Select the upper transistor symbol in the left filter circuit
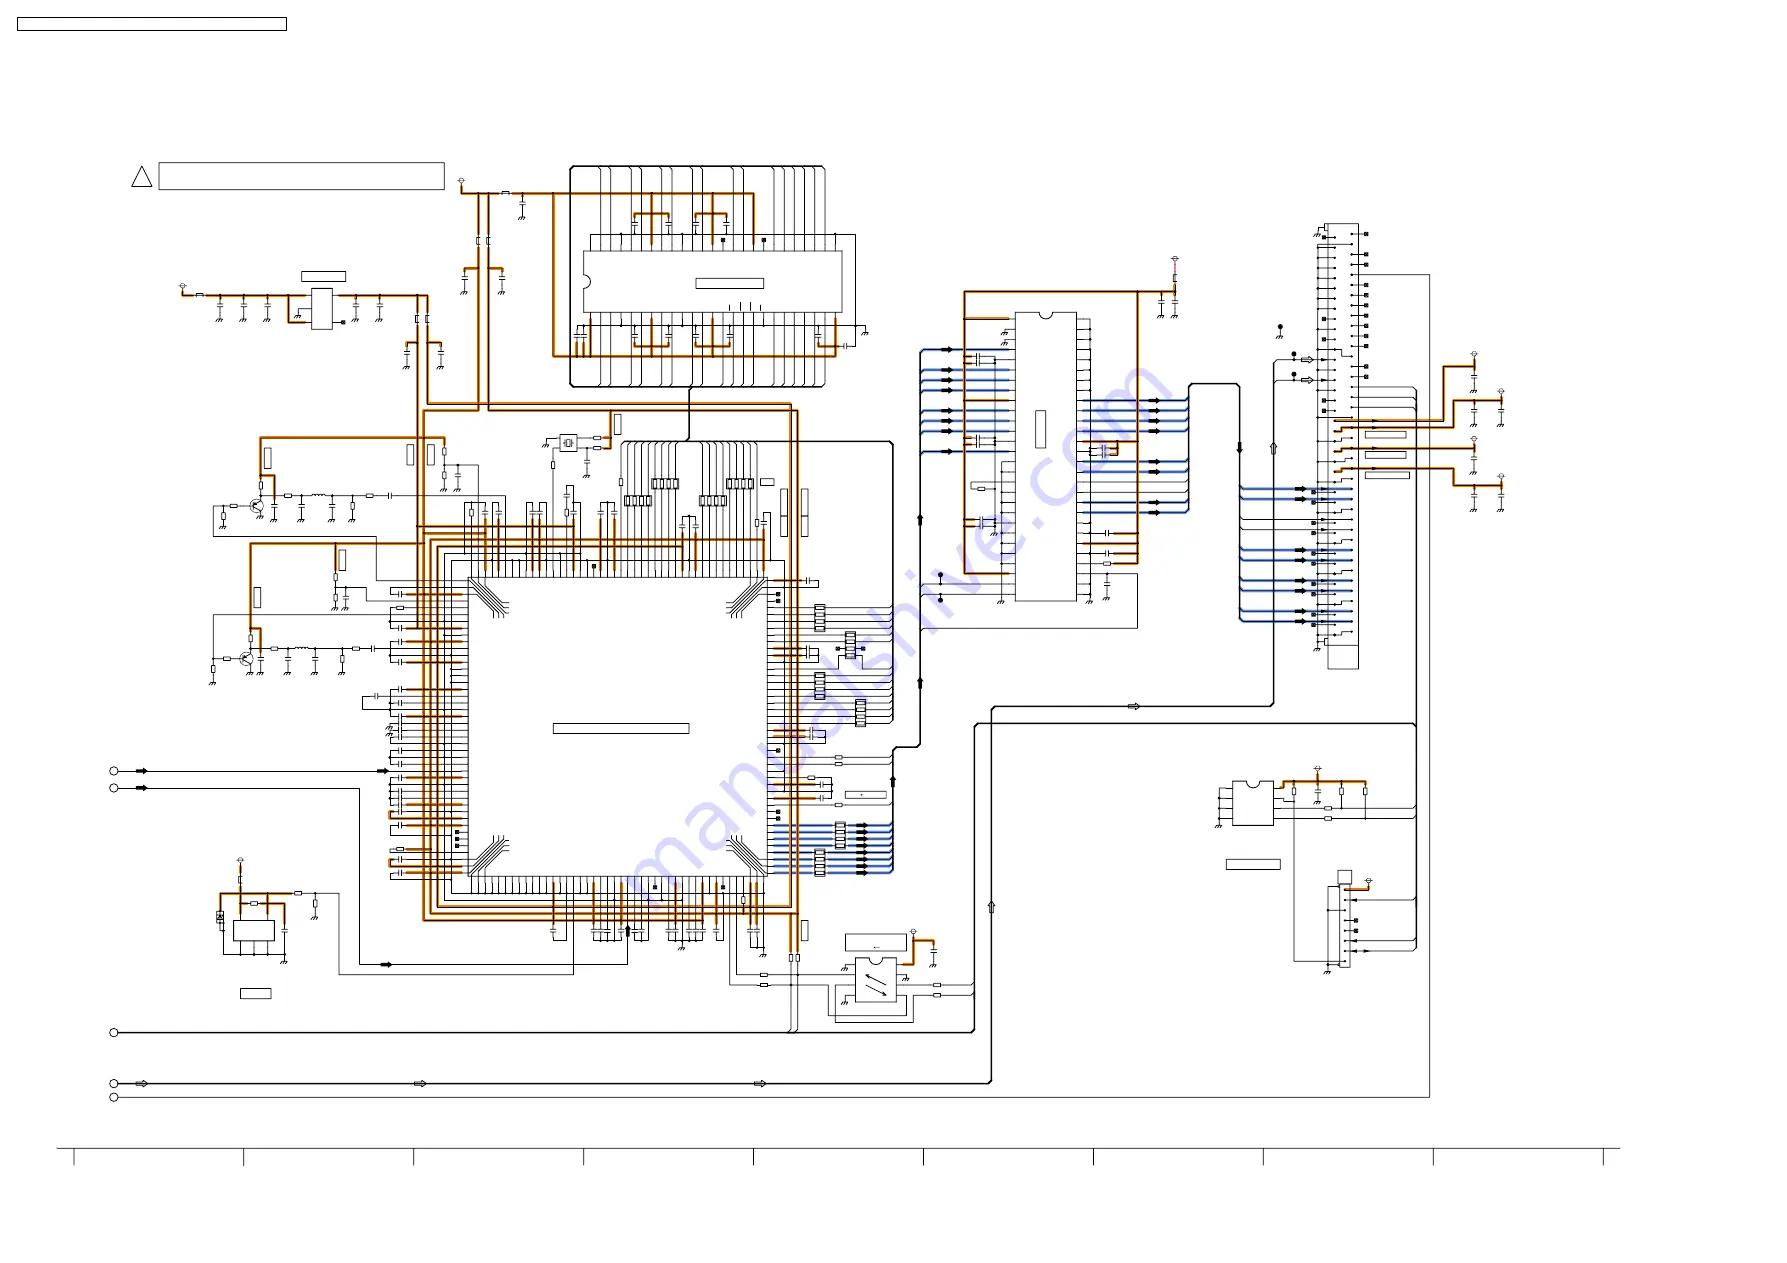 [x=258, y=506]
